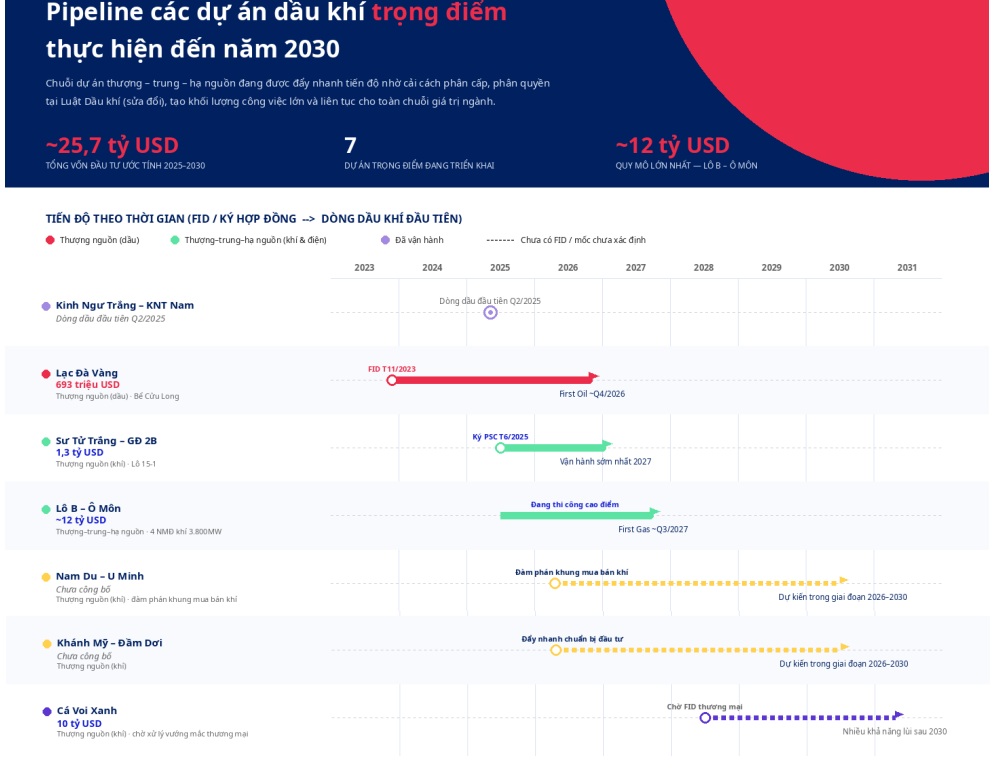997x770 pixels.
Task: Open the Sư Tử Trắng – GĐ 2B project label
Action: point(106,441)
